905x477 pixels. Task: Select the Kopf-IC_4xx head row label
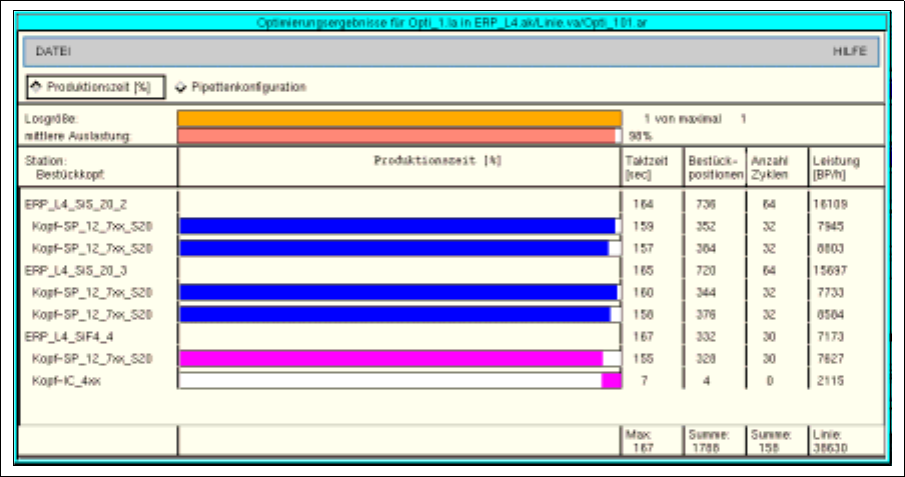[66, 381]
